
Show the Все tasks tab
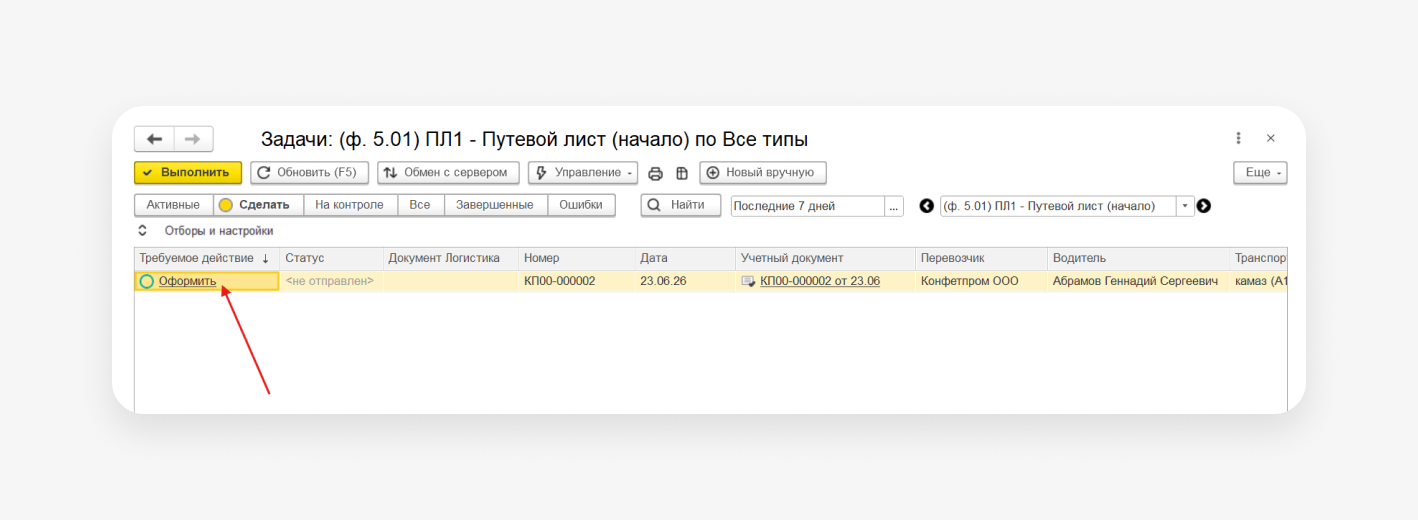[420, 205]
